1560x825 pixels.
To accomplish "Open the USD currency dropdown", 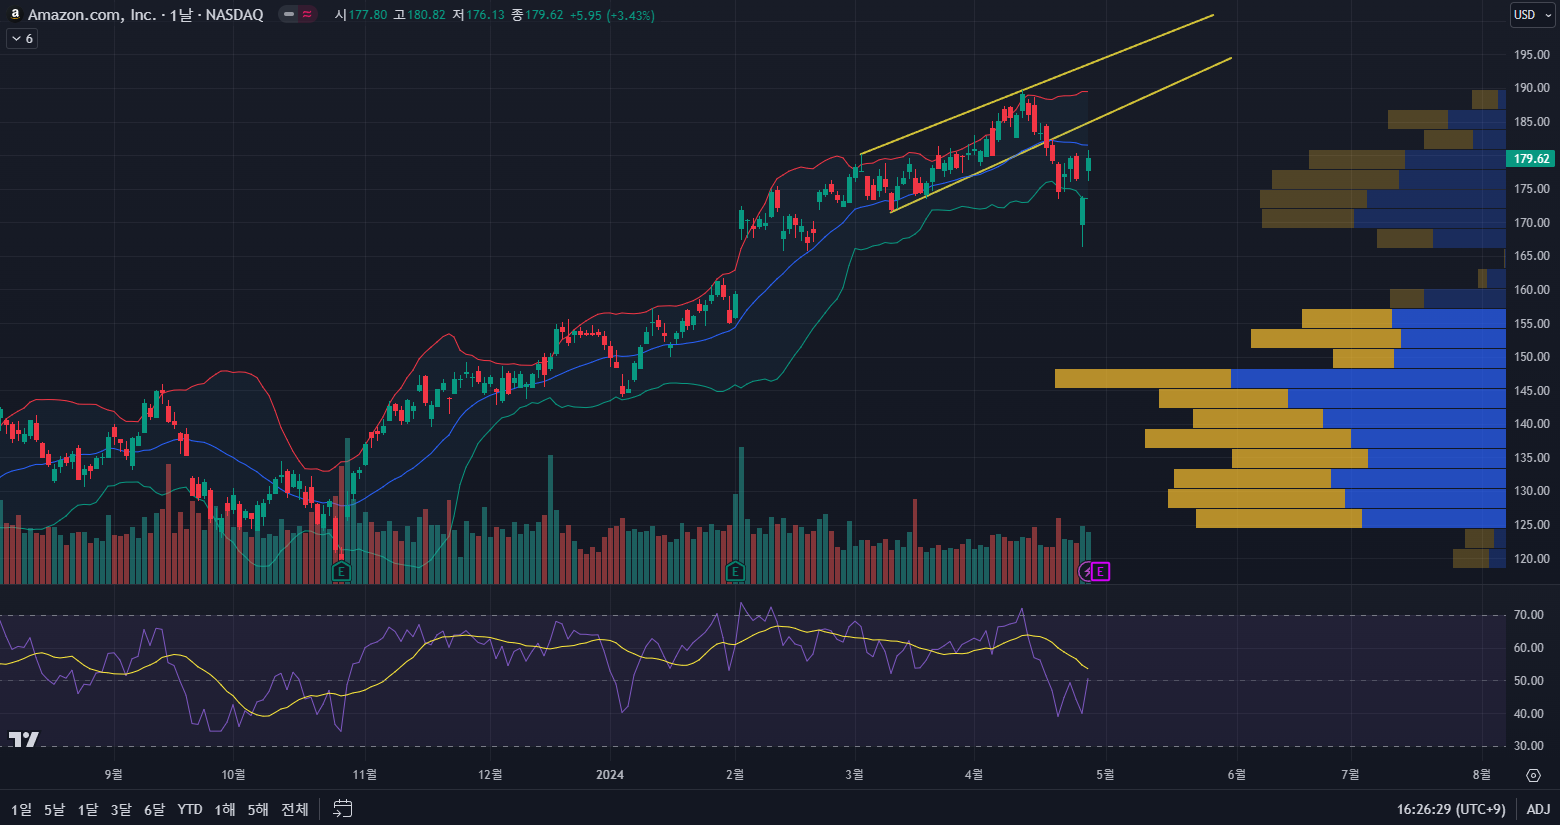I will pos(1532,14).
